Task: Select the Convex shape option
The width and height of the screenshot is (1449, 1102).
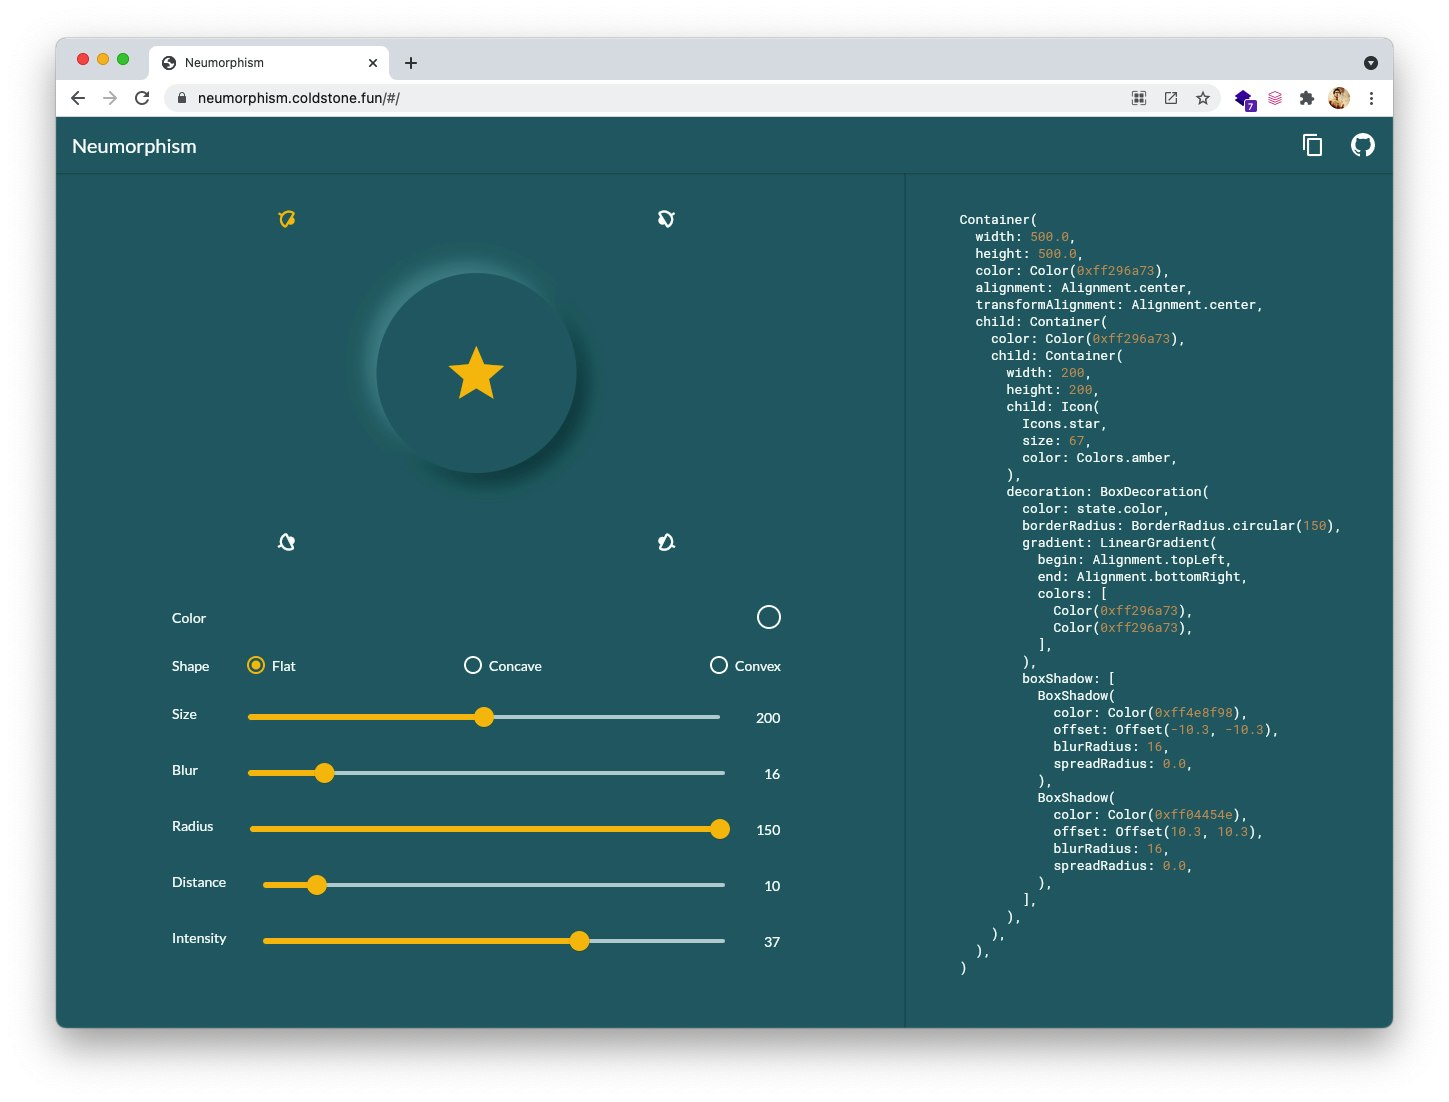Action: coord(718,665)
